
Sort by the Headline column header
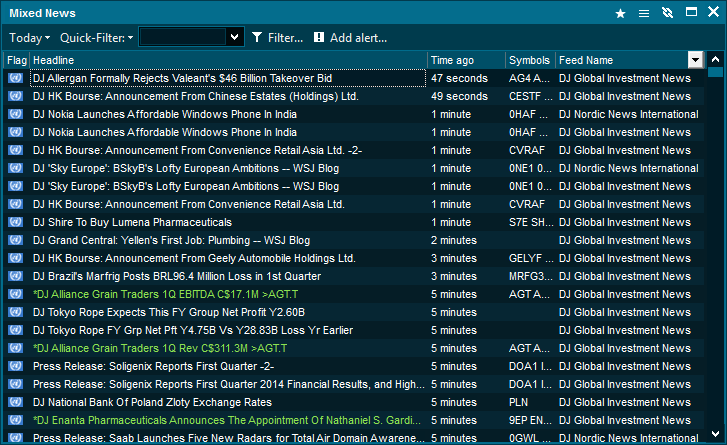point(229,60)
